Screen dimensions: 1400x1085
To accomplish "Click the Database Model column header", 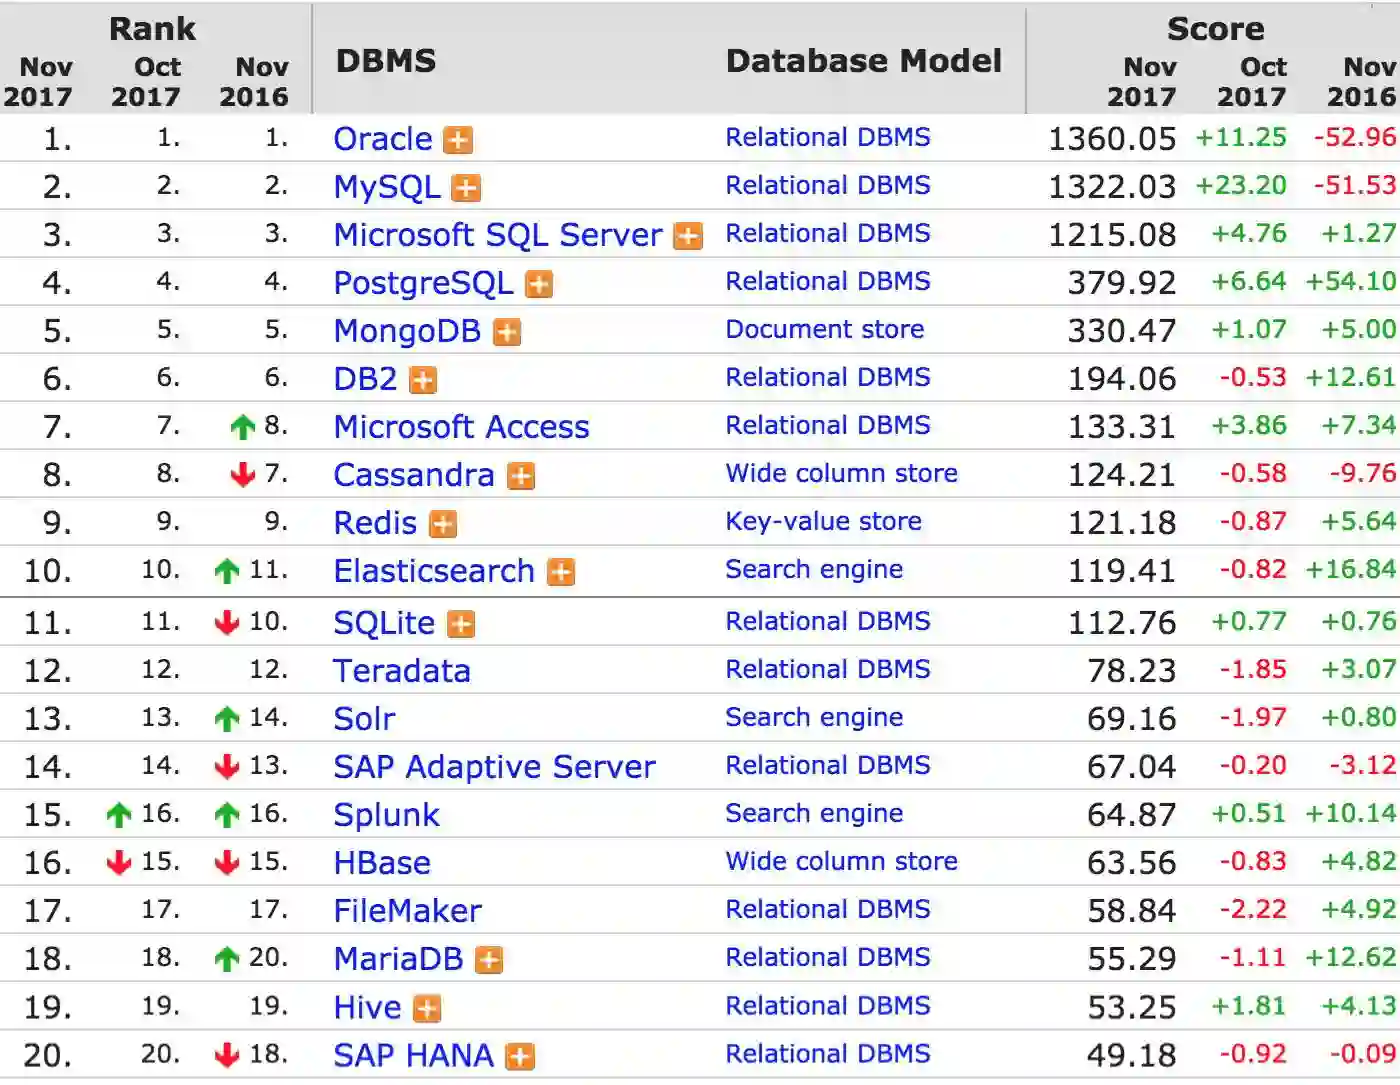I will pyautogui.click(x=863, y=61).
